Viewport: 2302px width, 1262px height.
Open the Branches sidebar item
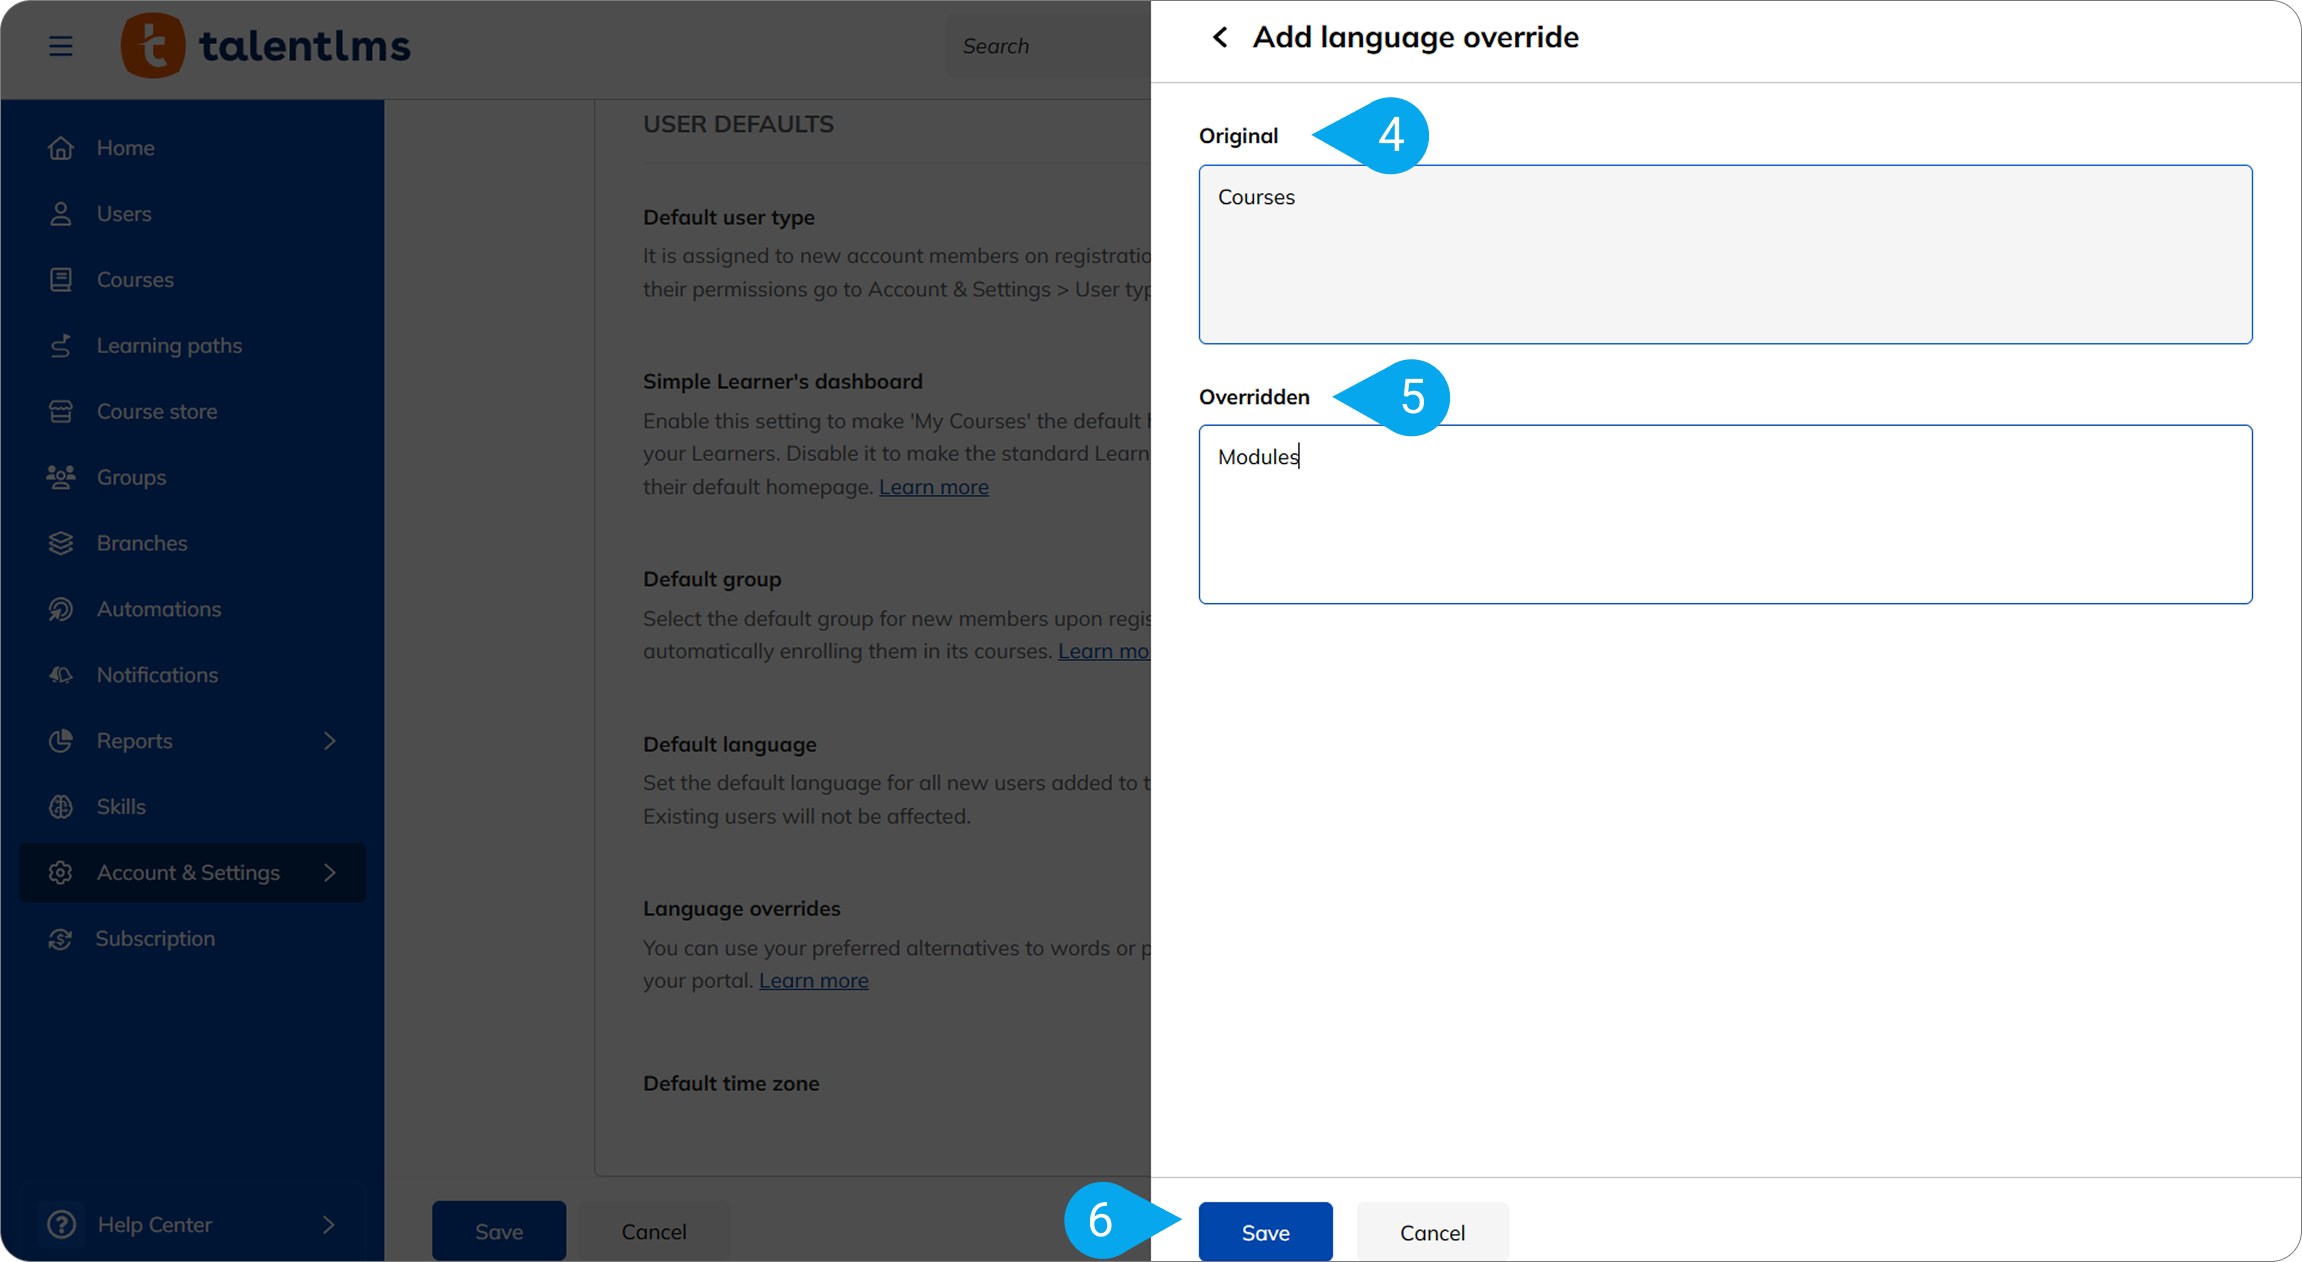pos(141,543)
